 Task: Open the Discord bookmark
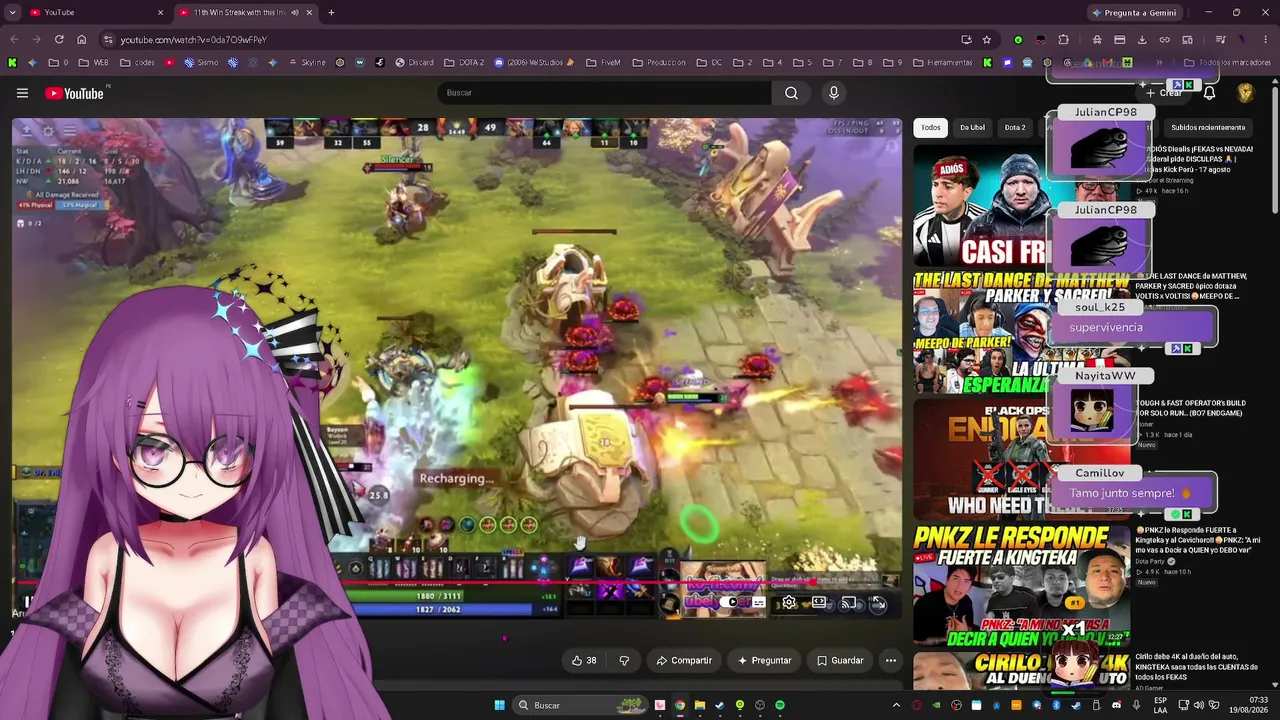pos(414,62)
